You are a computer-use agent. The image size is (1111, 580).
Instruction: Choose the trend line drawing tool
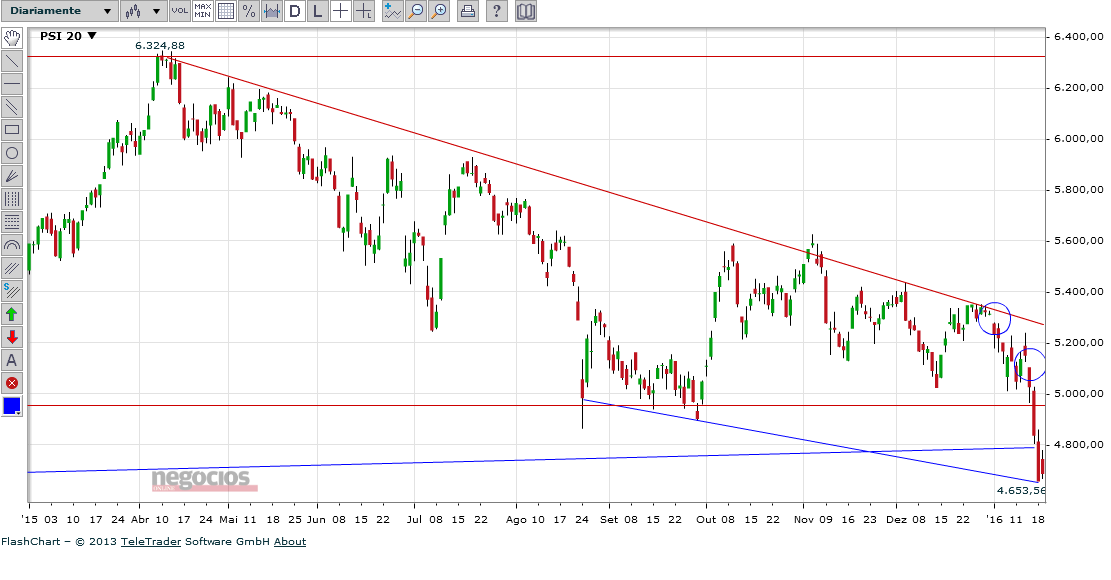(x=11, y=61)
